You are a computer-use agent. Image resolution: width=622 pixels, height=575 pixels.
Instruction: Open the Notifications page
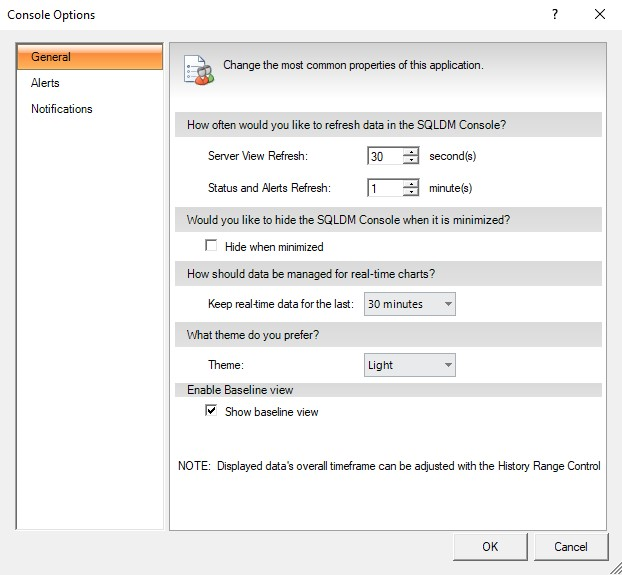tap(62, 109)
